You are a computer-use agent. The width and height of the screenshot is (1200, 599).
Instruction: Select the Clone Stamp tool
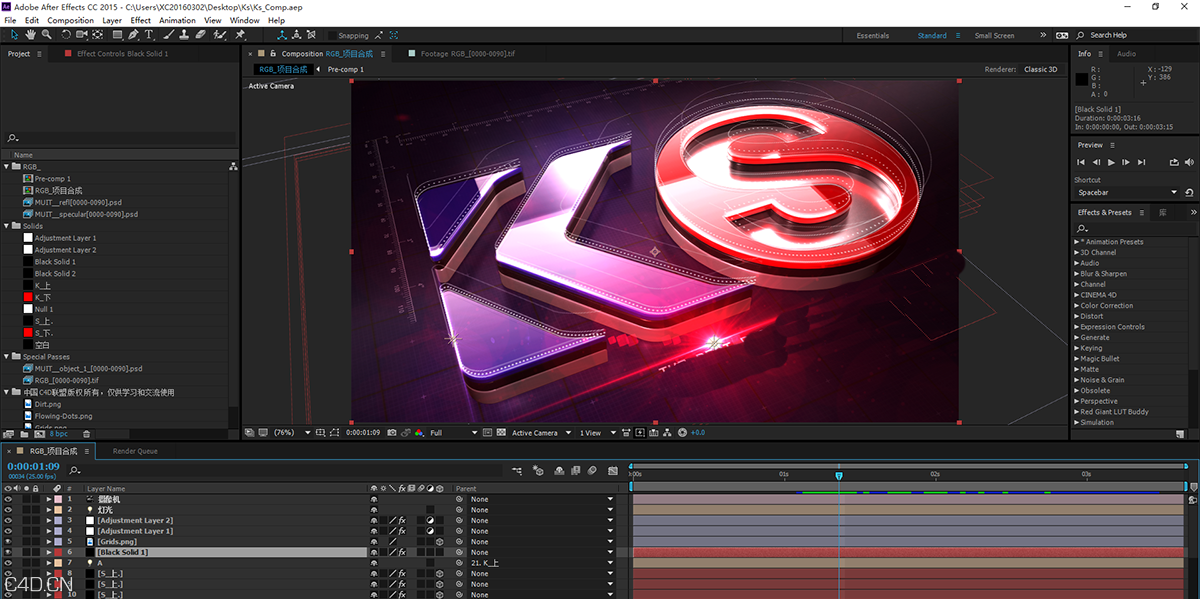(184, 34)
